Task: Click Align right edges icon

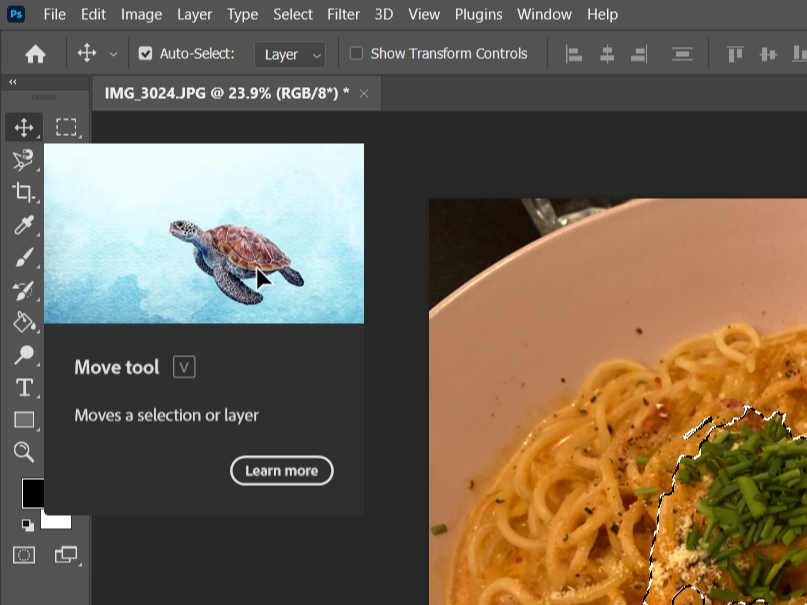Action: [639, 54]
